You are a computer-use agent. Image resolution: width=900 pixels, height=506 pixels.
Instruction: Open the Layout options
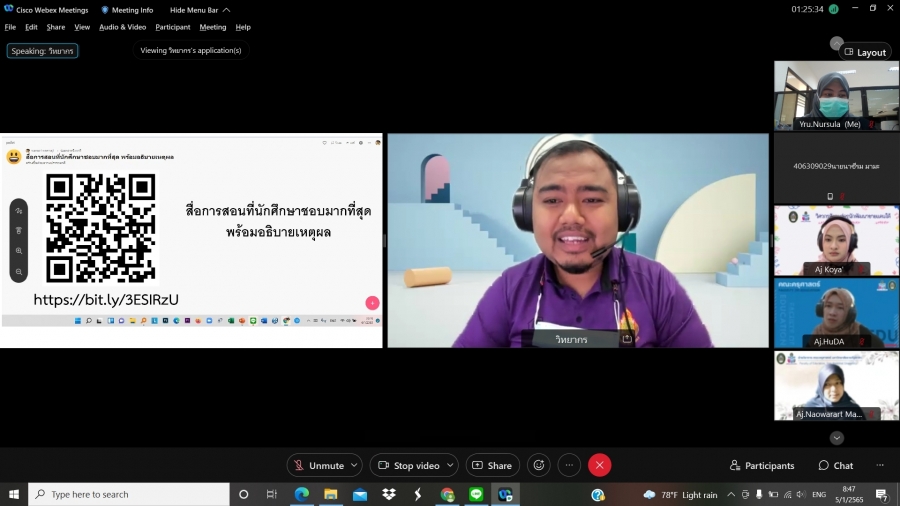[x=865, y=52]
